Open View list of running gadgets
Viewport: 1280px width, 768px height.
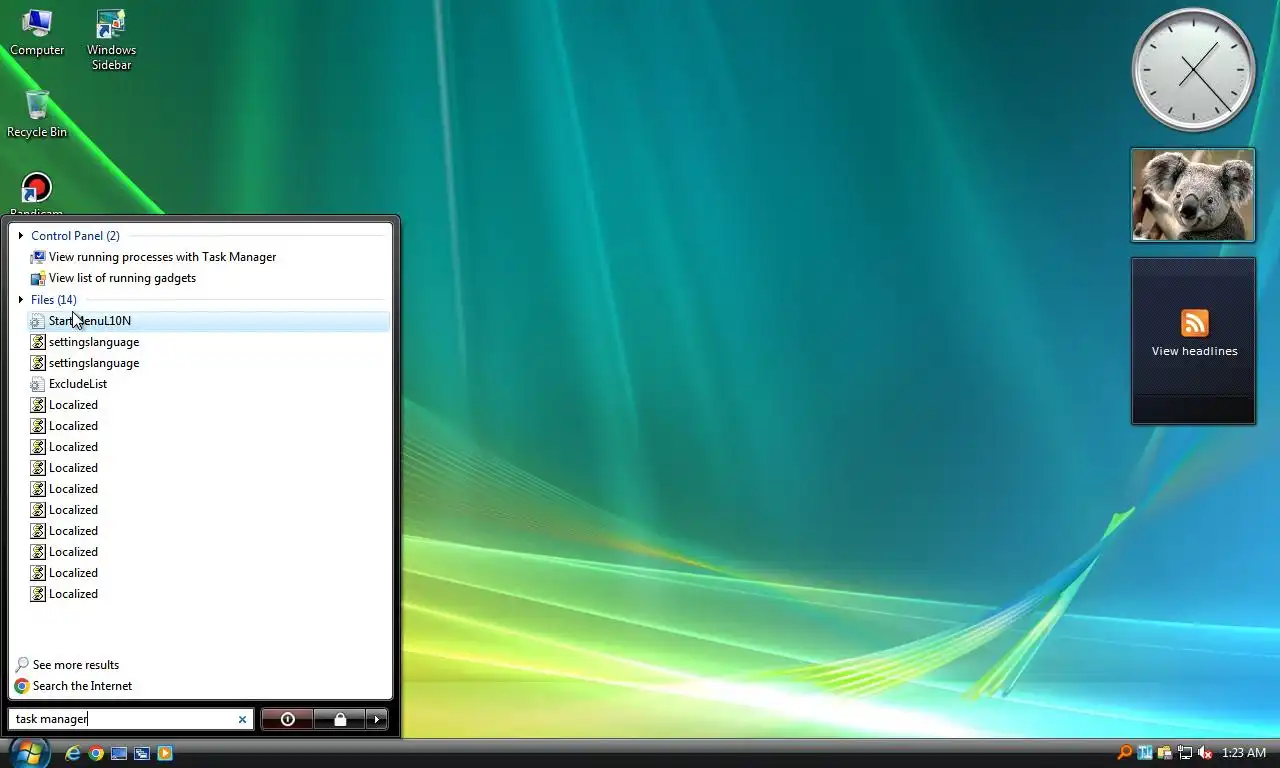pyautogui.click(x=208, y=278)
